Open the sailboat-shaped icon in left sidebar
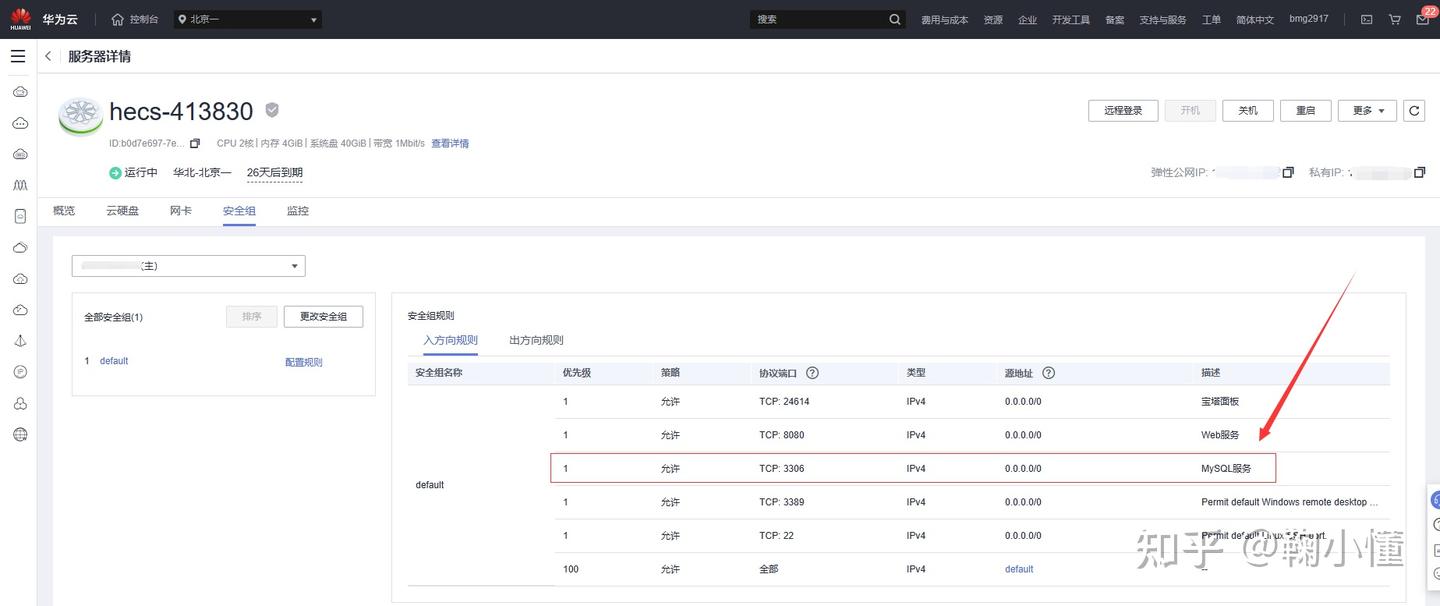1440x606 pixels. pos(19,341)
